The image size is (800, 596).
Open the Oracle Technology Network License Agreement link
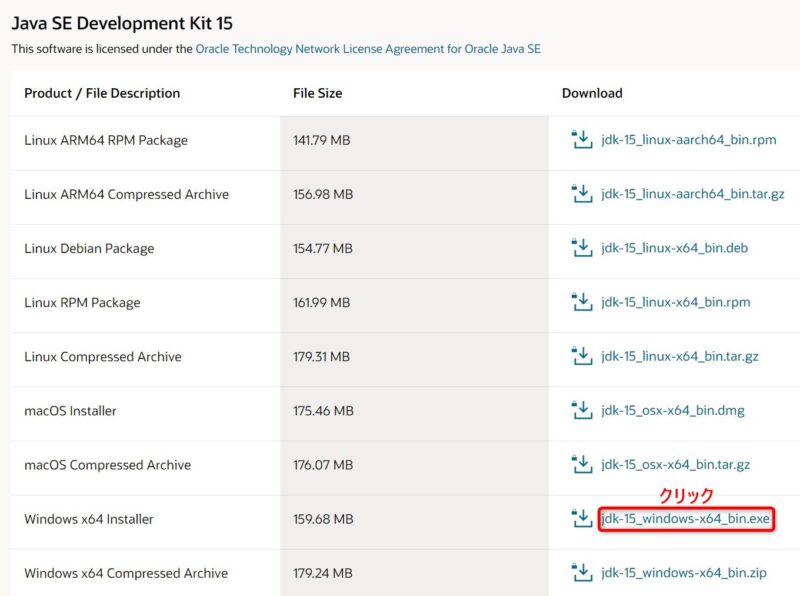pyautogui.click(x=368, y=48)
